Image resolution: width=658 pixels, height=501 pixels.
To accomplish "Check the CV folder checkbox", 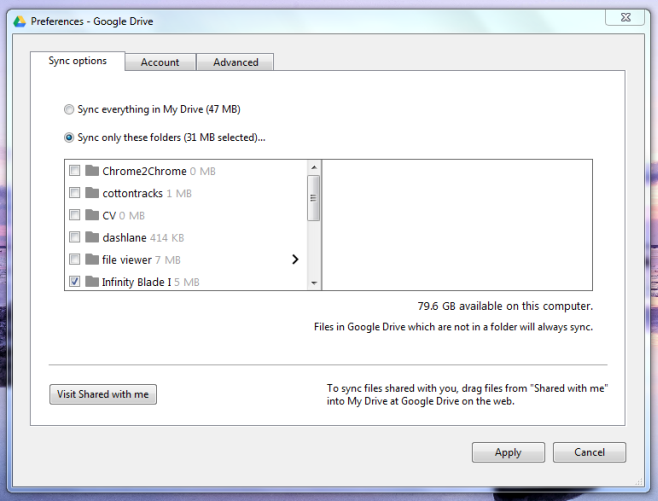I will [x=75, y=215].
